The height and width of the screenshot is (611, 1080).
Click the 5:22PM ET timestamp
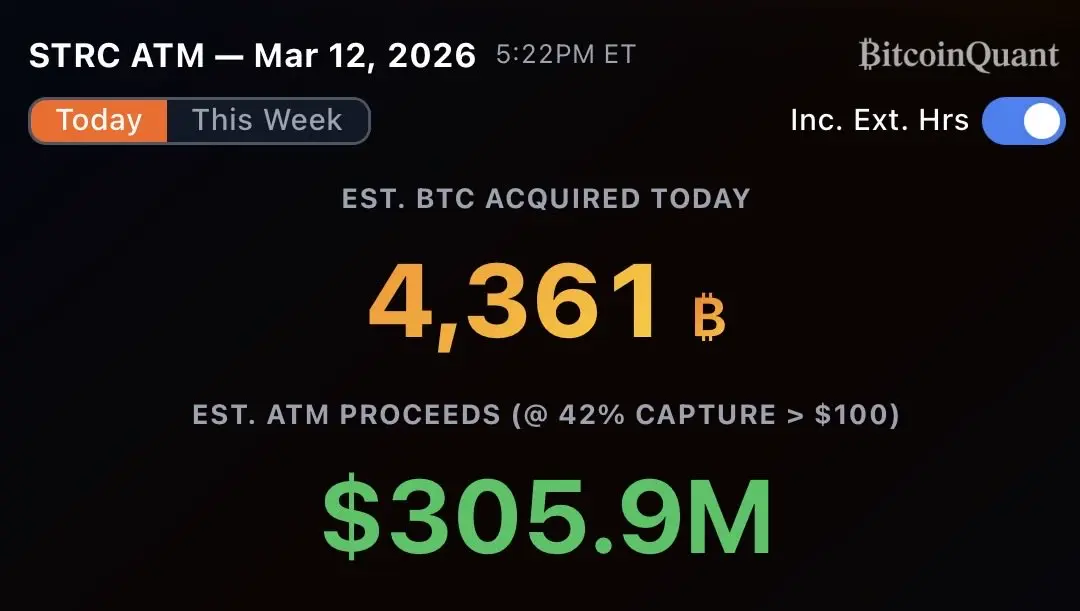565,54
